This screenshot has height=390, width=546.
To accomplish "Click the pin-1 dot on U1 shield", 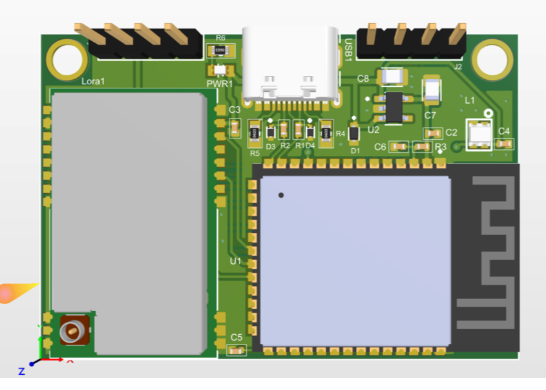I will pyautogui.click(x=281, y=195).
